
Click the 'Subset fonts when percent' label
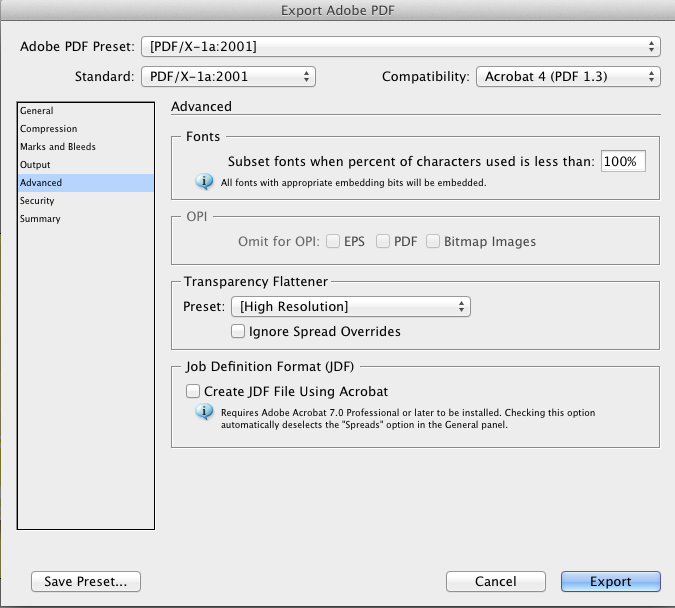coord(411,161)
